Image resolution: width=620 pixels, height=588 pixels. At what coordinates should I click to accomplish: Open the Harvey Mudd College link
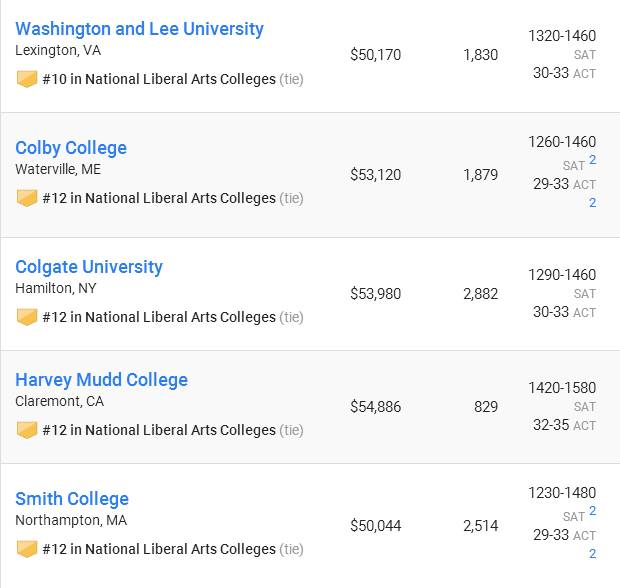101,380
